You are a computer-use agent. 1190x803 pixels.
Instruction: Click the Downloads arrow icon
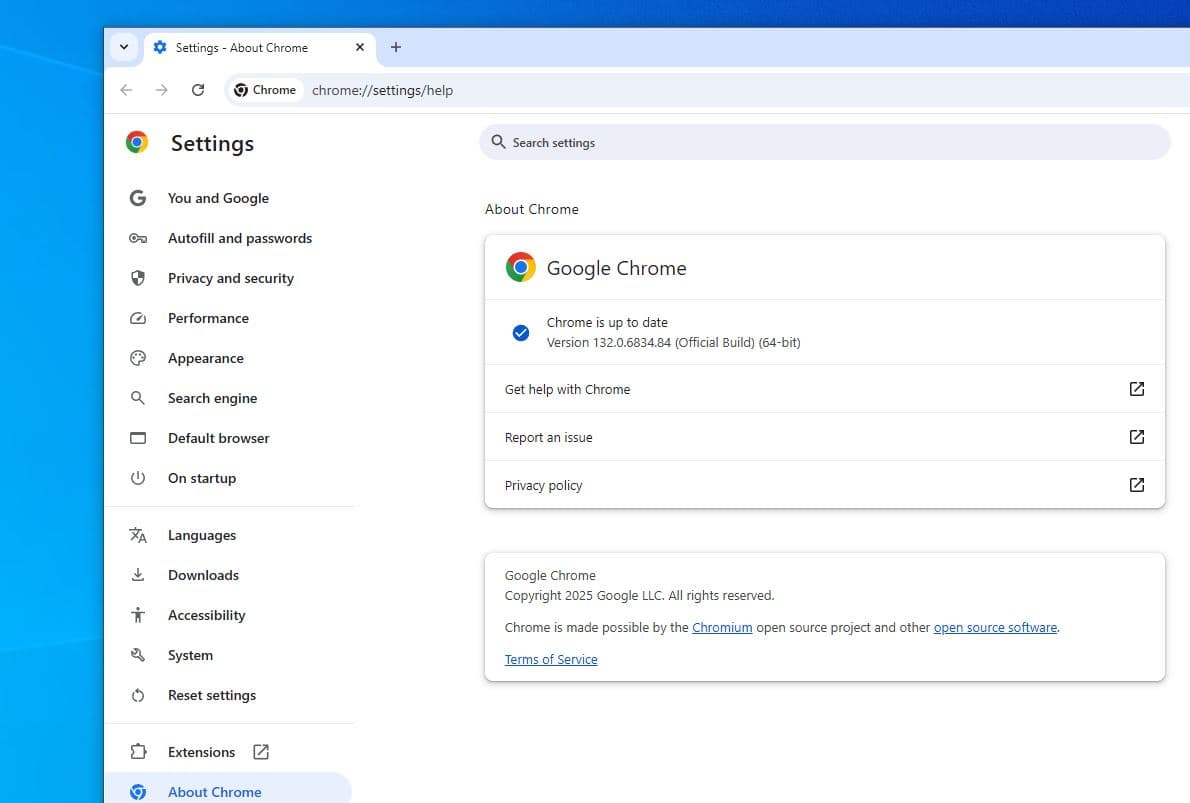pyautogui.click(x=137, y=575)
